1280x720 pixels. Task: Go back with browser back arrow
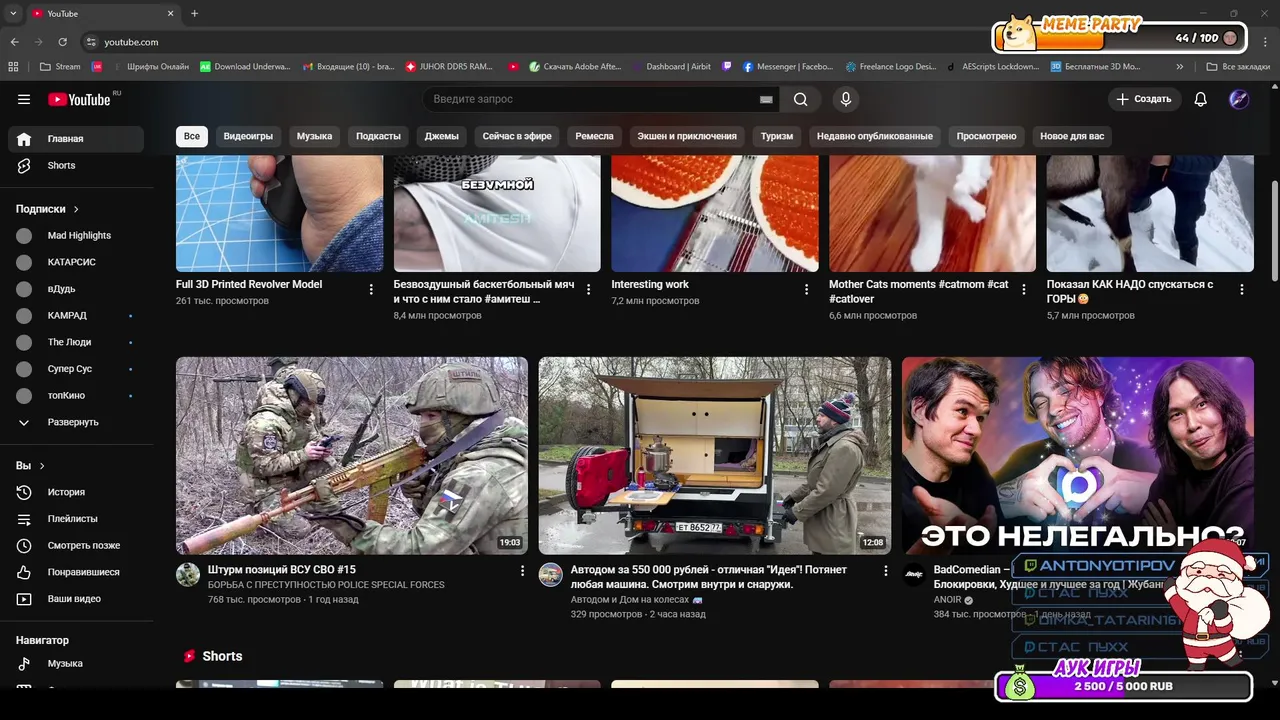[x=14, y=42]
